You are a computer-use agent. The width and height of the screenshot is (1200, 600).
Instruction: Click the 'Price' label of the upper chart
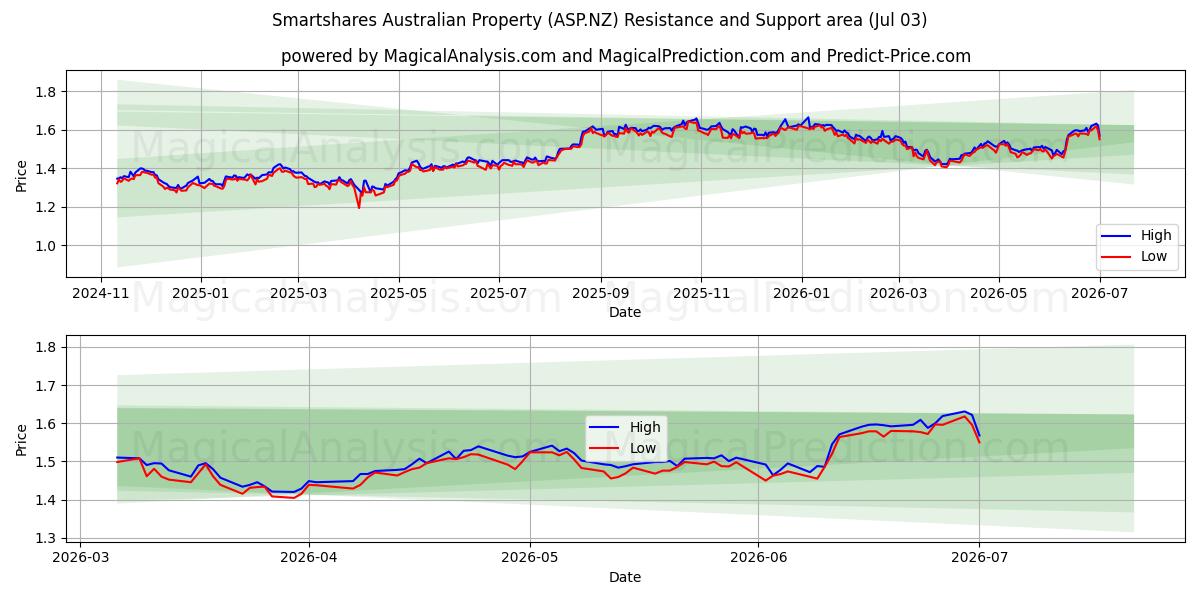[22, 174]
